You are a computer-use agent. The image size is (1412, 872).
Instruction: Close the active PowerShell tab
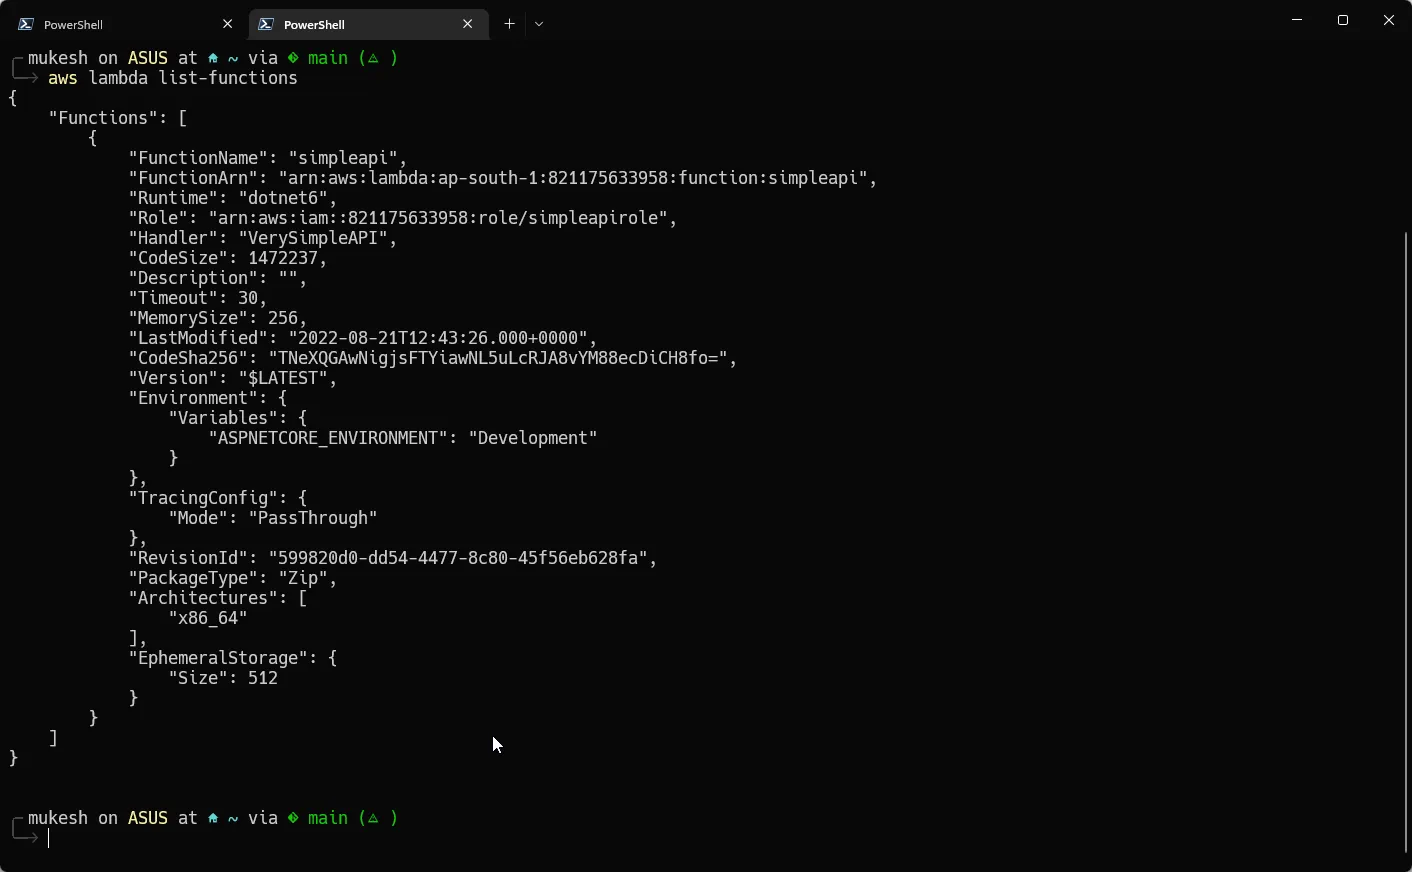467,23
